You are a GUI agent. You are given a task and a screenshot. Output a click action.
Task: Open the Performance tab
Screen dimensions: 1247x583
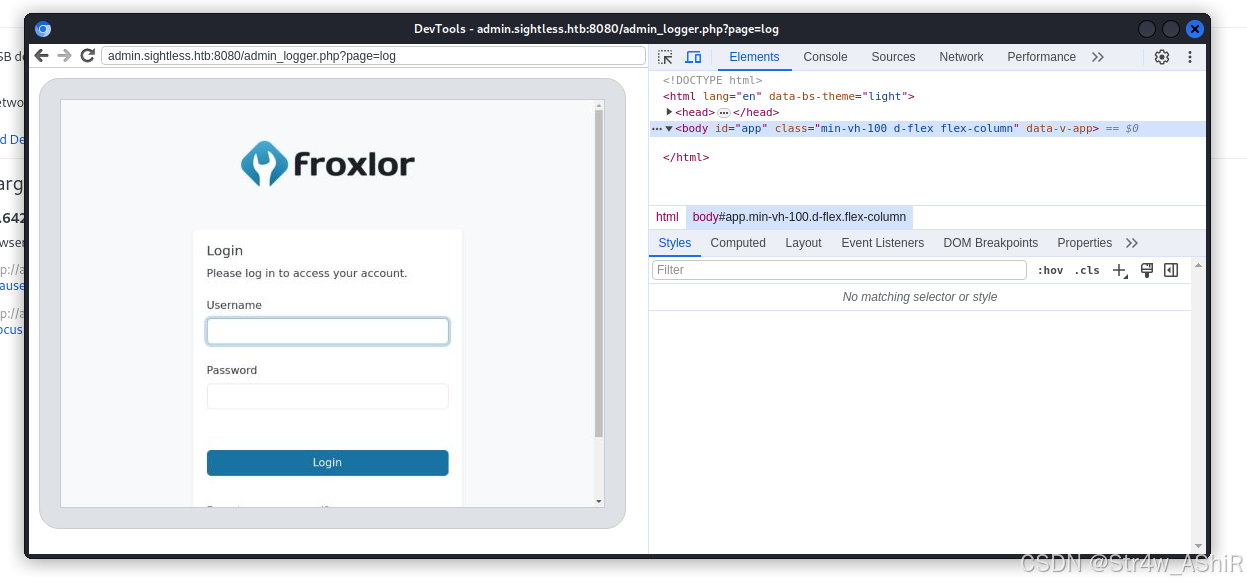1041,57
